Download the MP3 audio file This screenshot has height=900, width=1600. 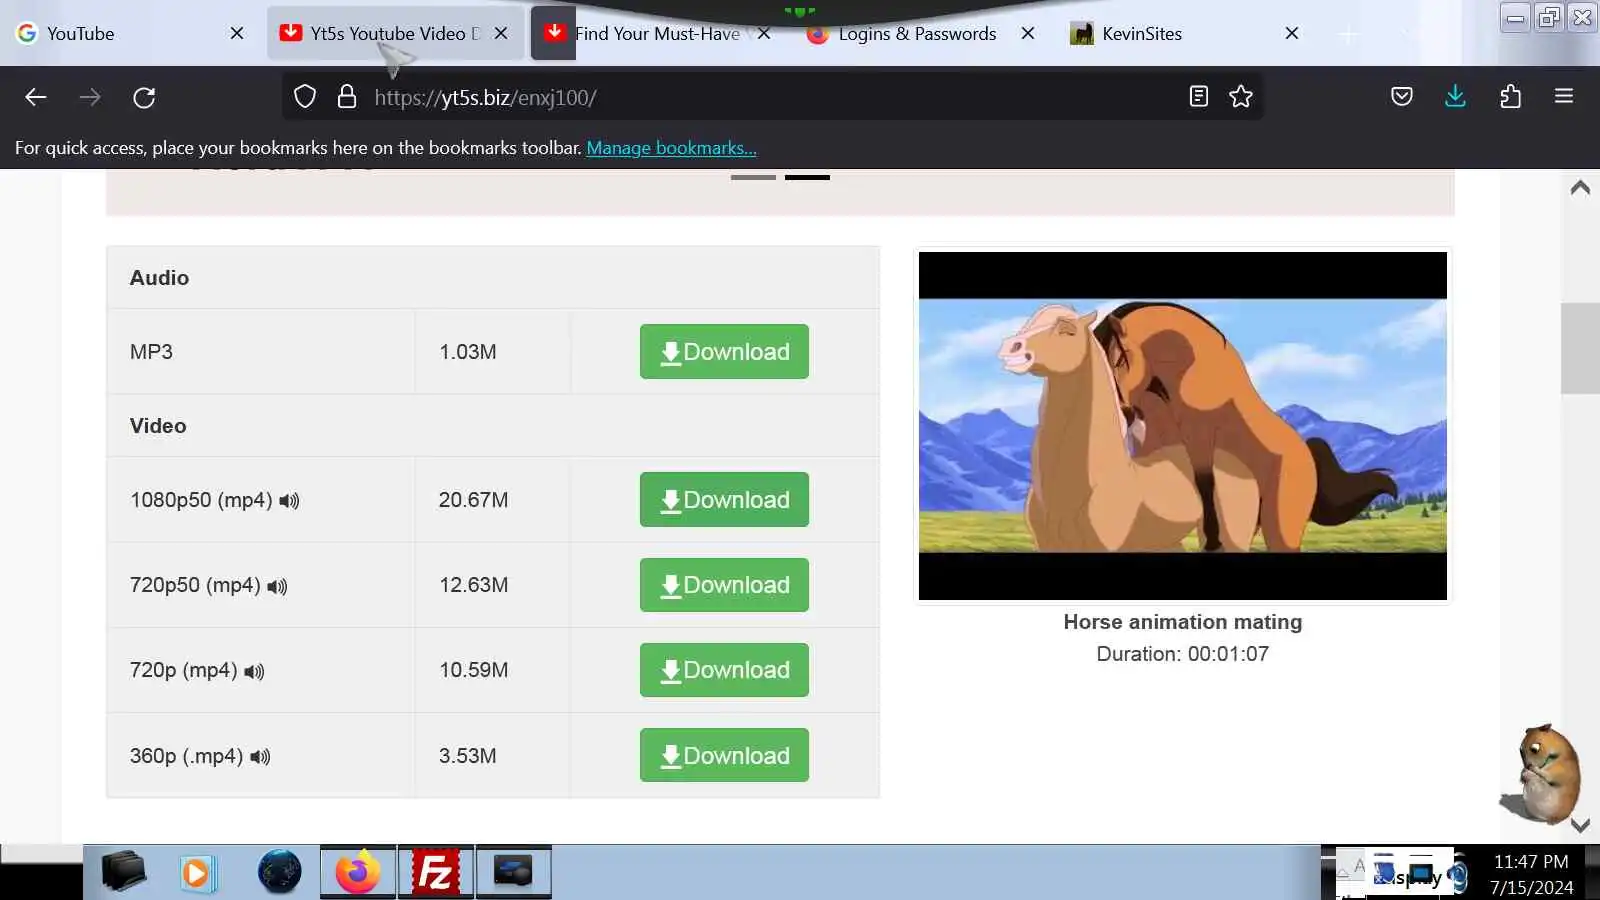tap(724, 351)
